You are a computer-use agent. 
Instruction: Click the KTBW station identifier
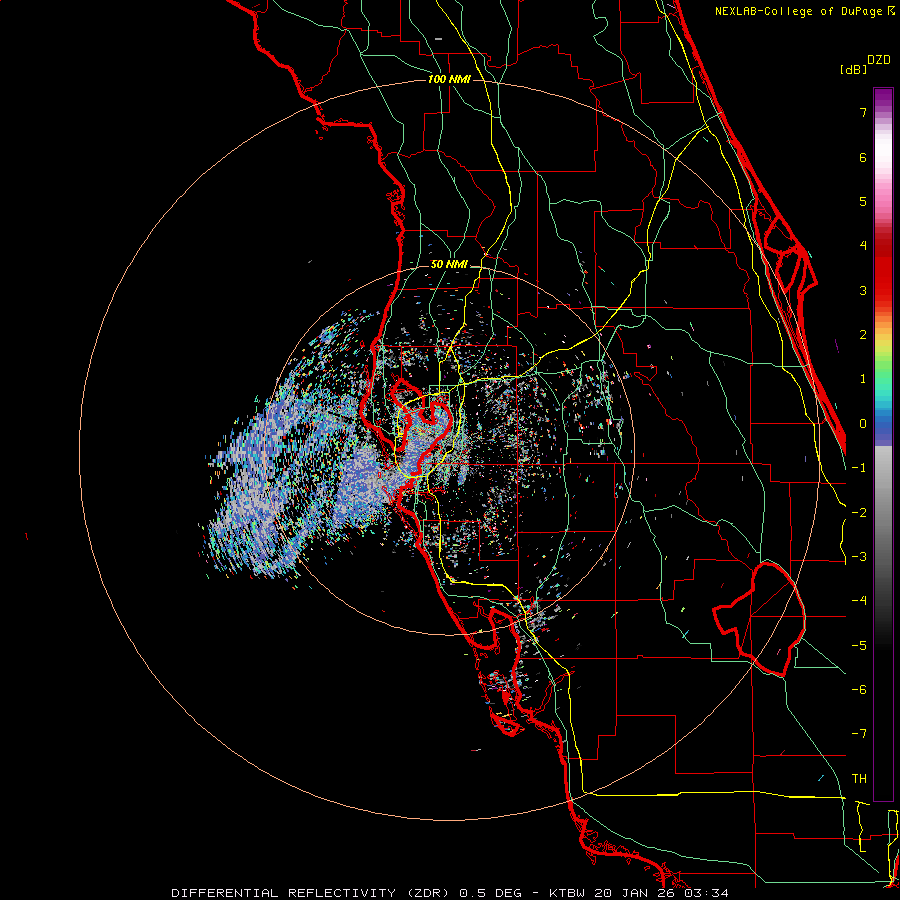(568, 893)
